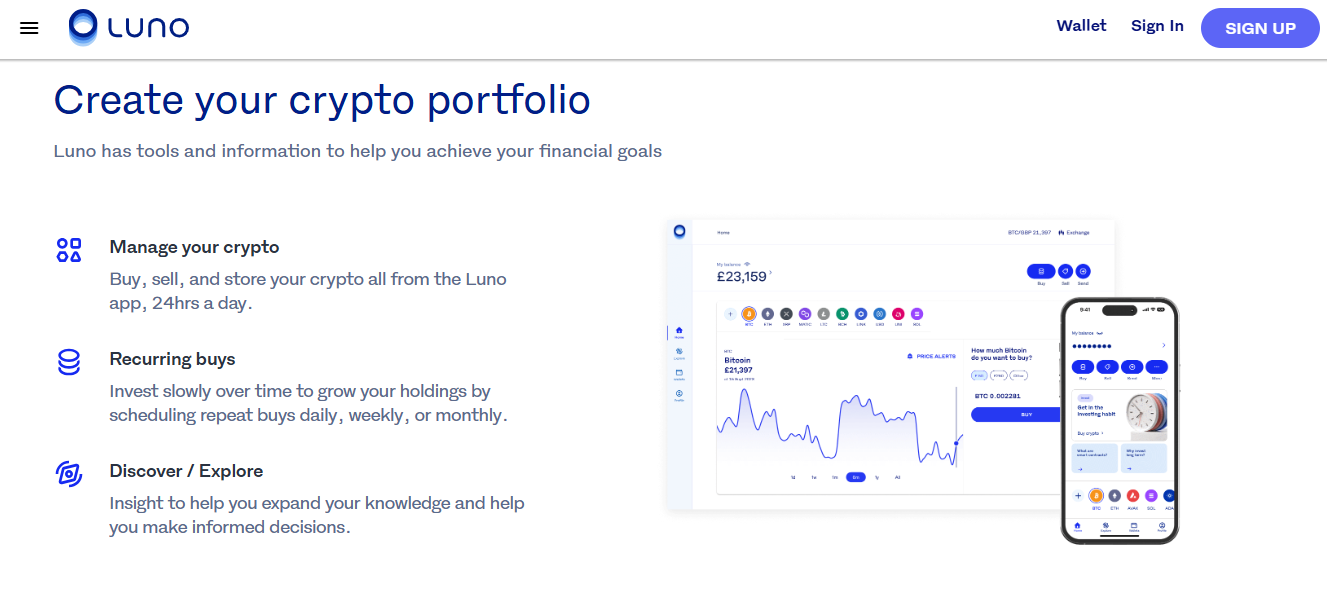Tap Home tab in phone bottom bar
Viewport: 1327px width, 593px height.
[1077, 527]
